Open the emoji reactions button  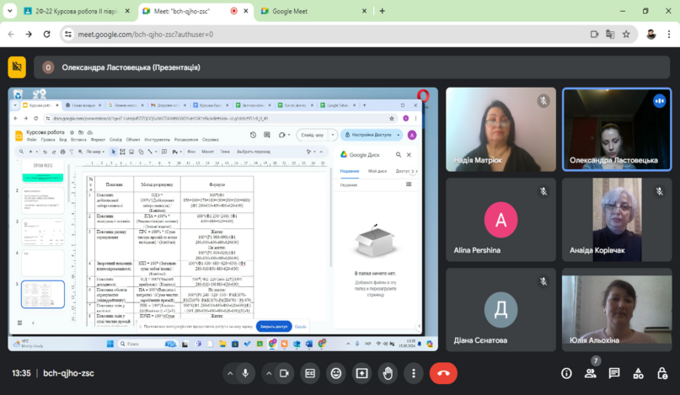pyautogui.click(x=336, y=373)
